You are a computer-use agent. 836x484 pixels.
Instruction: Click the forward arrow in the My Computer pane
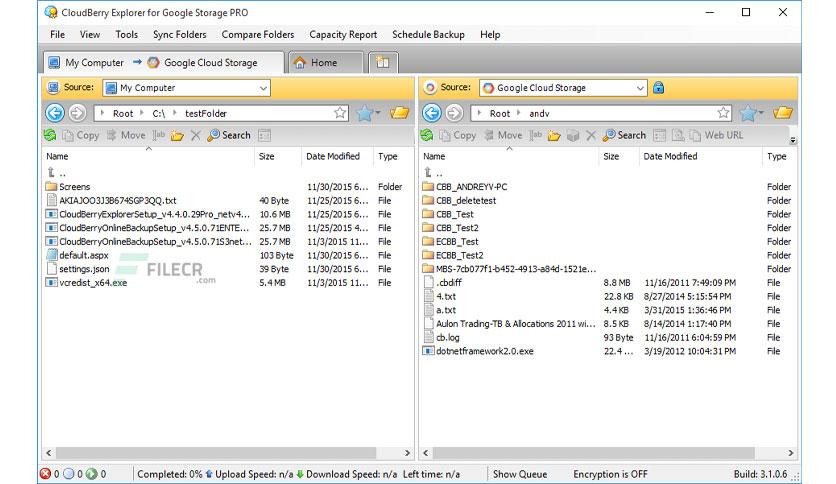click(77, 113)
